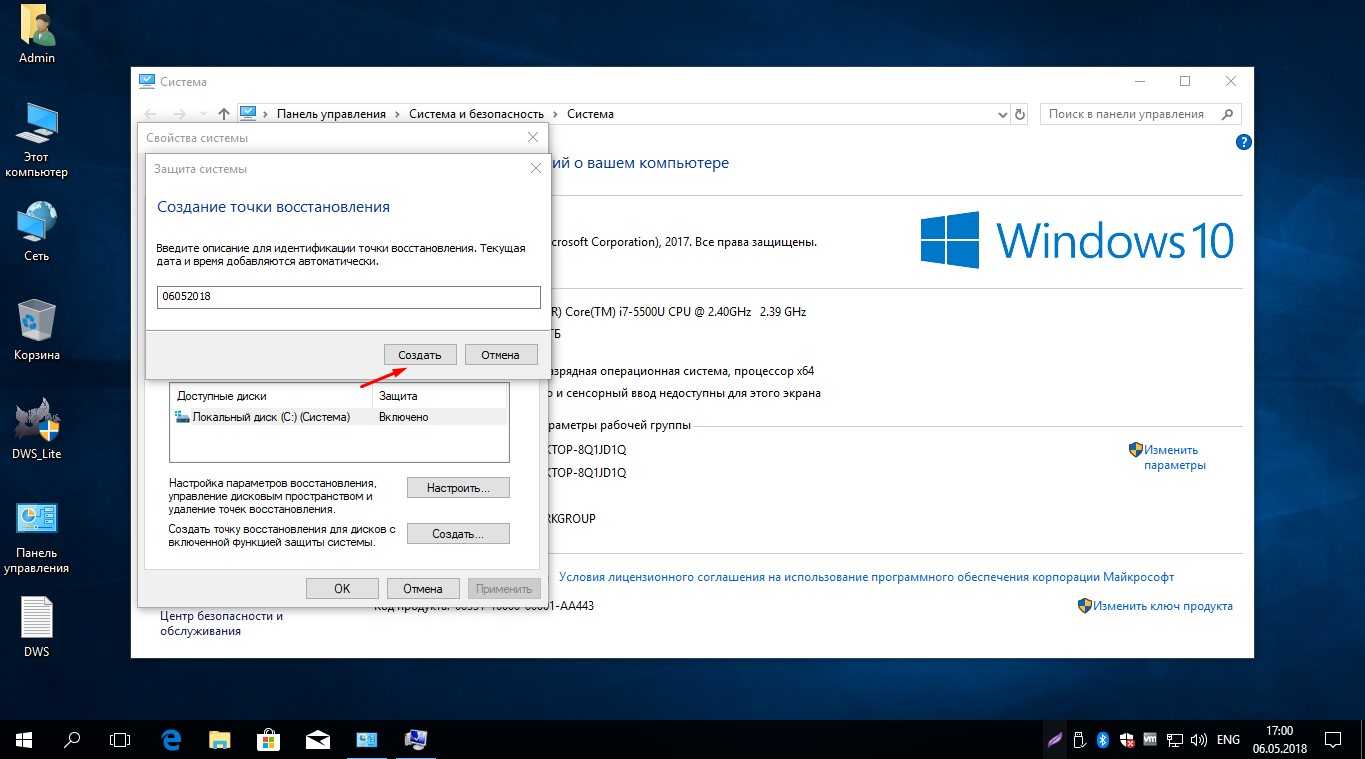The image size is (1365, 759).
Task: Click Отмена in the Защита системы dialog
Action: [500, 355]
